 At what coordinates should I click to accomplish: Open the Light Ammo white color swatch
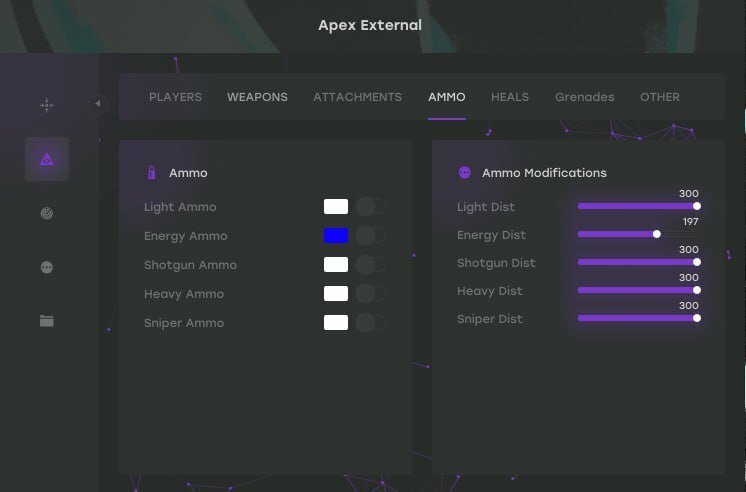click(x=336, y=207)
